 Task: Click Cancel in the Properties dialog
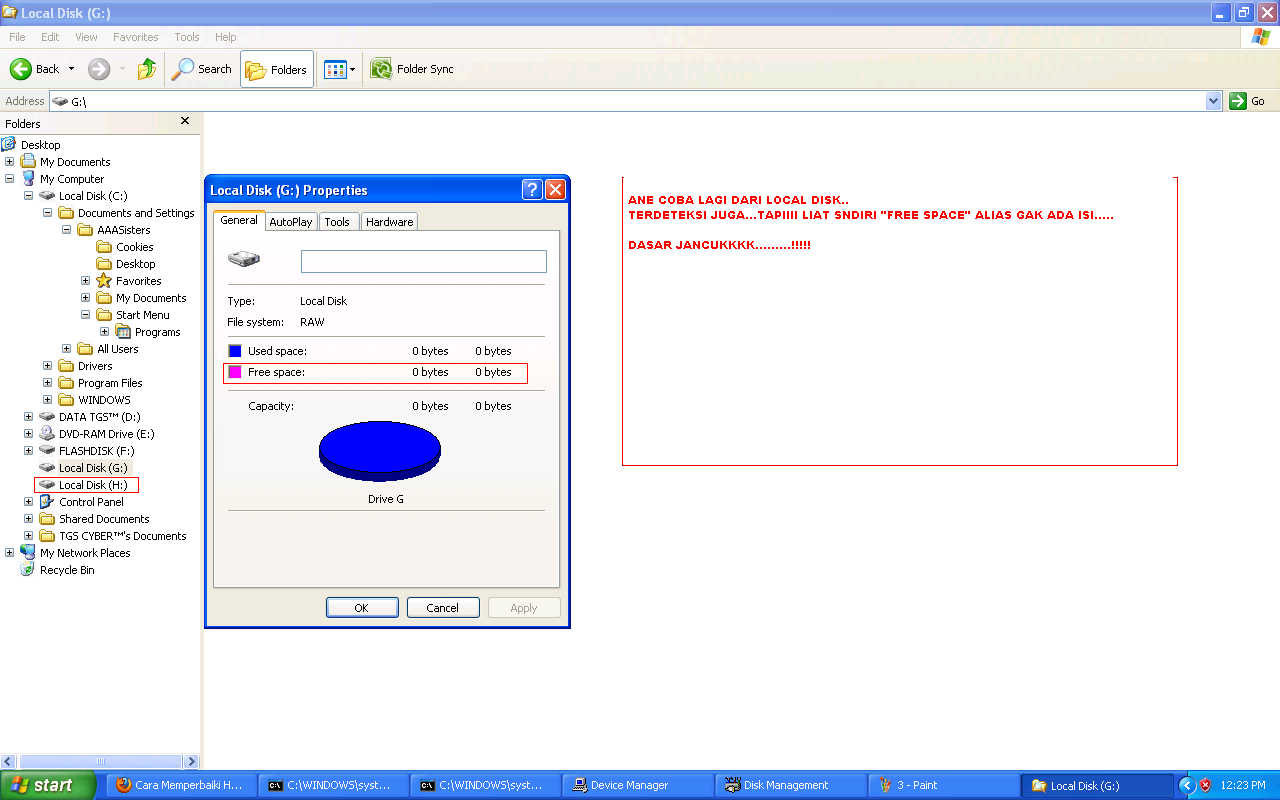click(442, 607)
